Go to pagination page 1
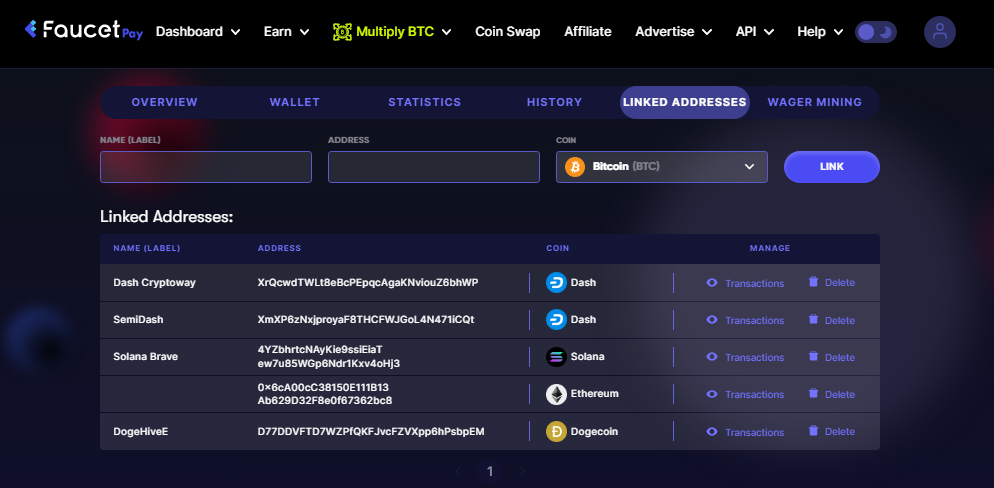 (489, 471)
